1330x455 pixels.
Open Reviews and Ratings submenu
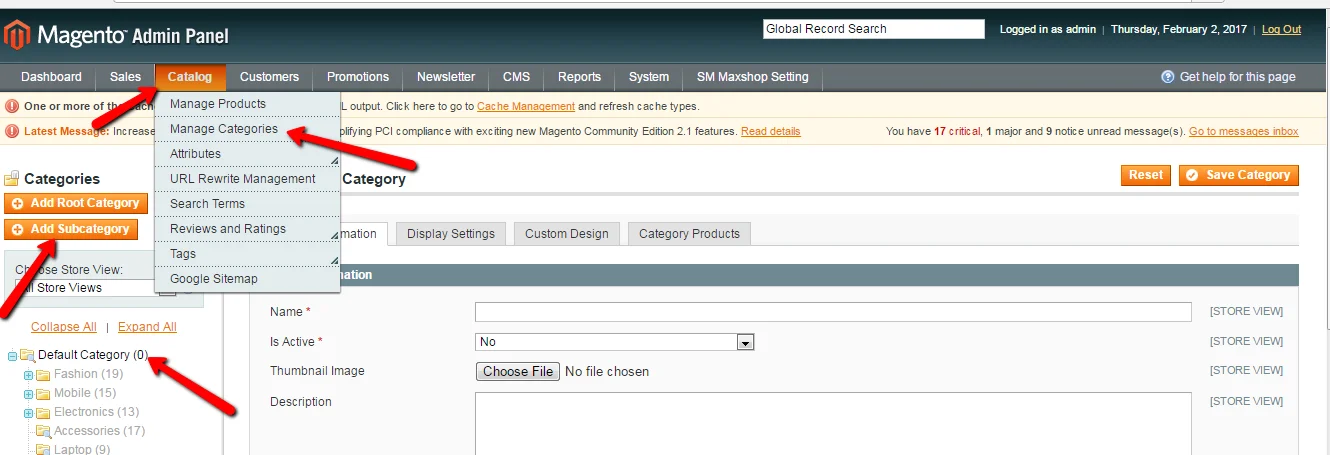pyautogui.click(x=247, y=229)
